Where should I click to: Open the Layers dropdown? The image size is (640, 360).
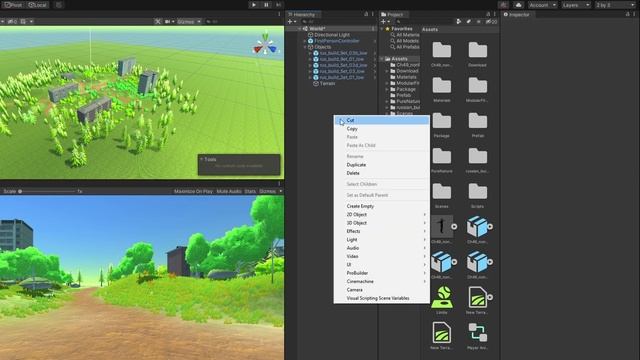(576, 5)
